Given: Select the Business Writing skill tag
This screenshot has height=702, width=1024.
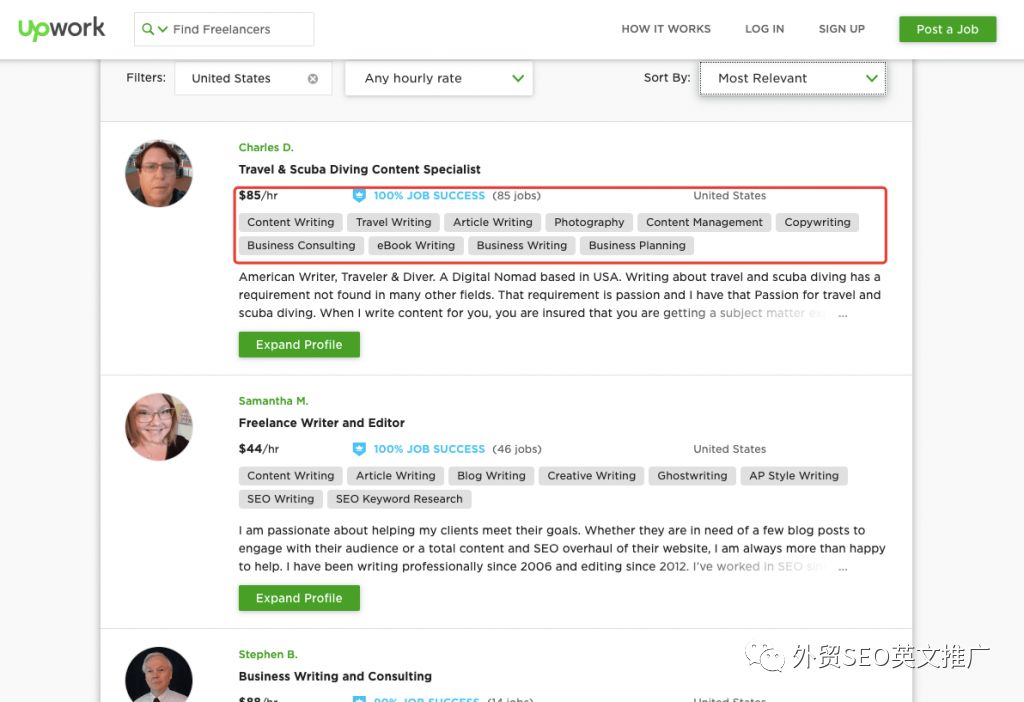Looking at the screenshot, I should (x=522, y=246).
